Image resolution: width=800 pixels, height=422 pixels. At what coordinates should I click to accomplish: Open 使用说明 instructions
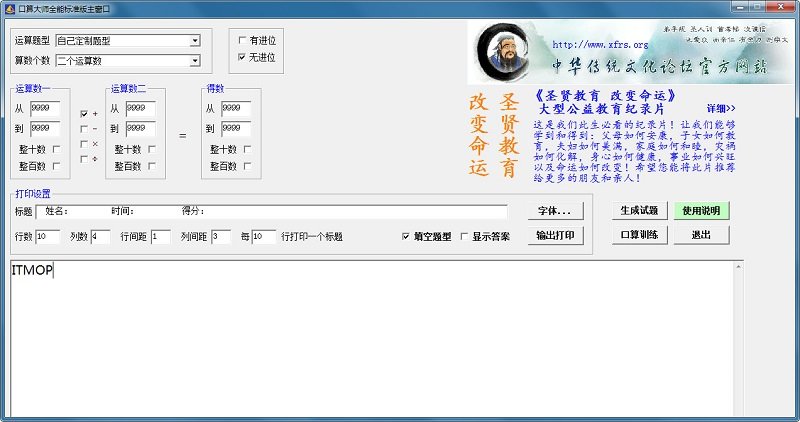[x=701, y=210]
